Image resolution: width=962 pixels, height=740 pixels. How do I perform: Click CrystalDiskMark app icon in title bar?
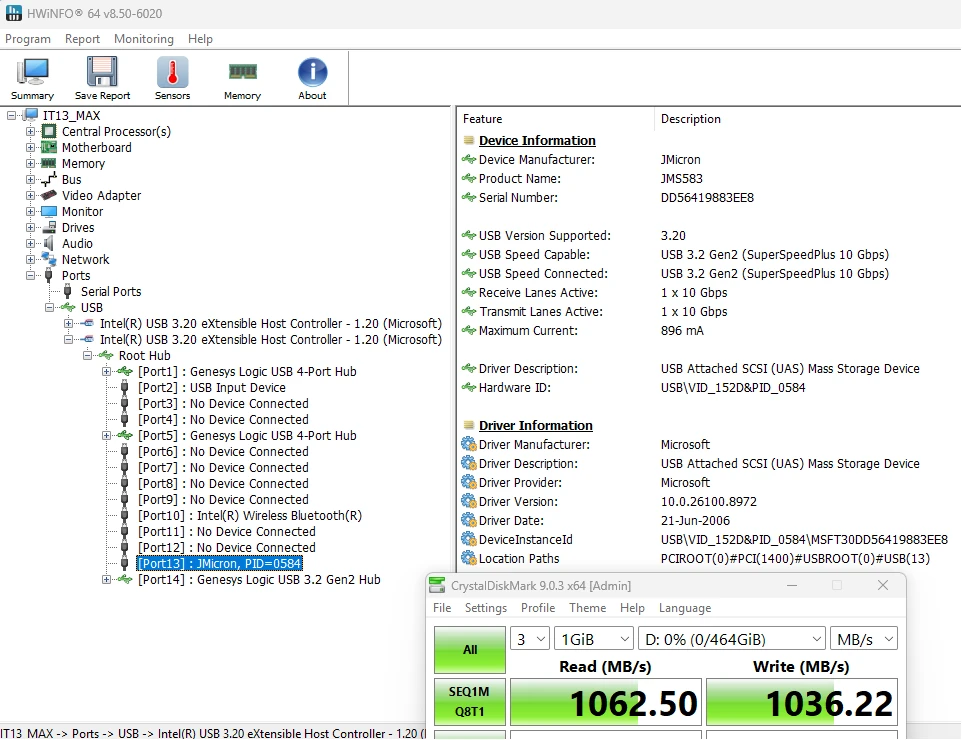point(437,585)
